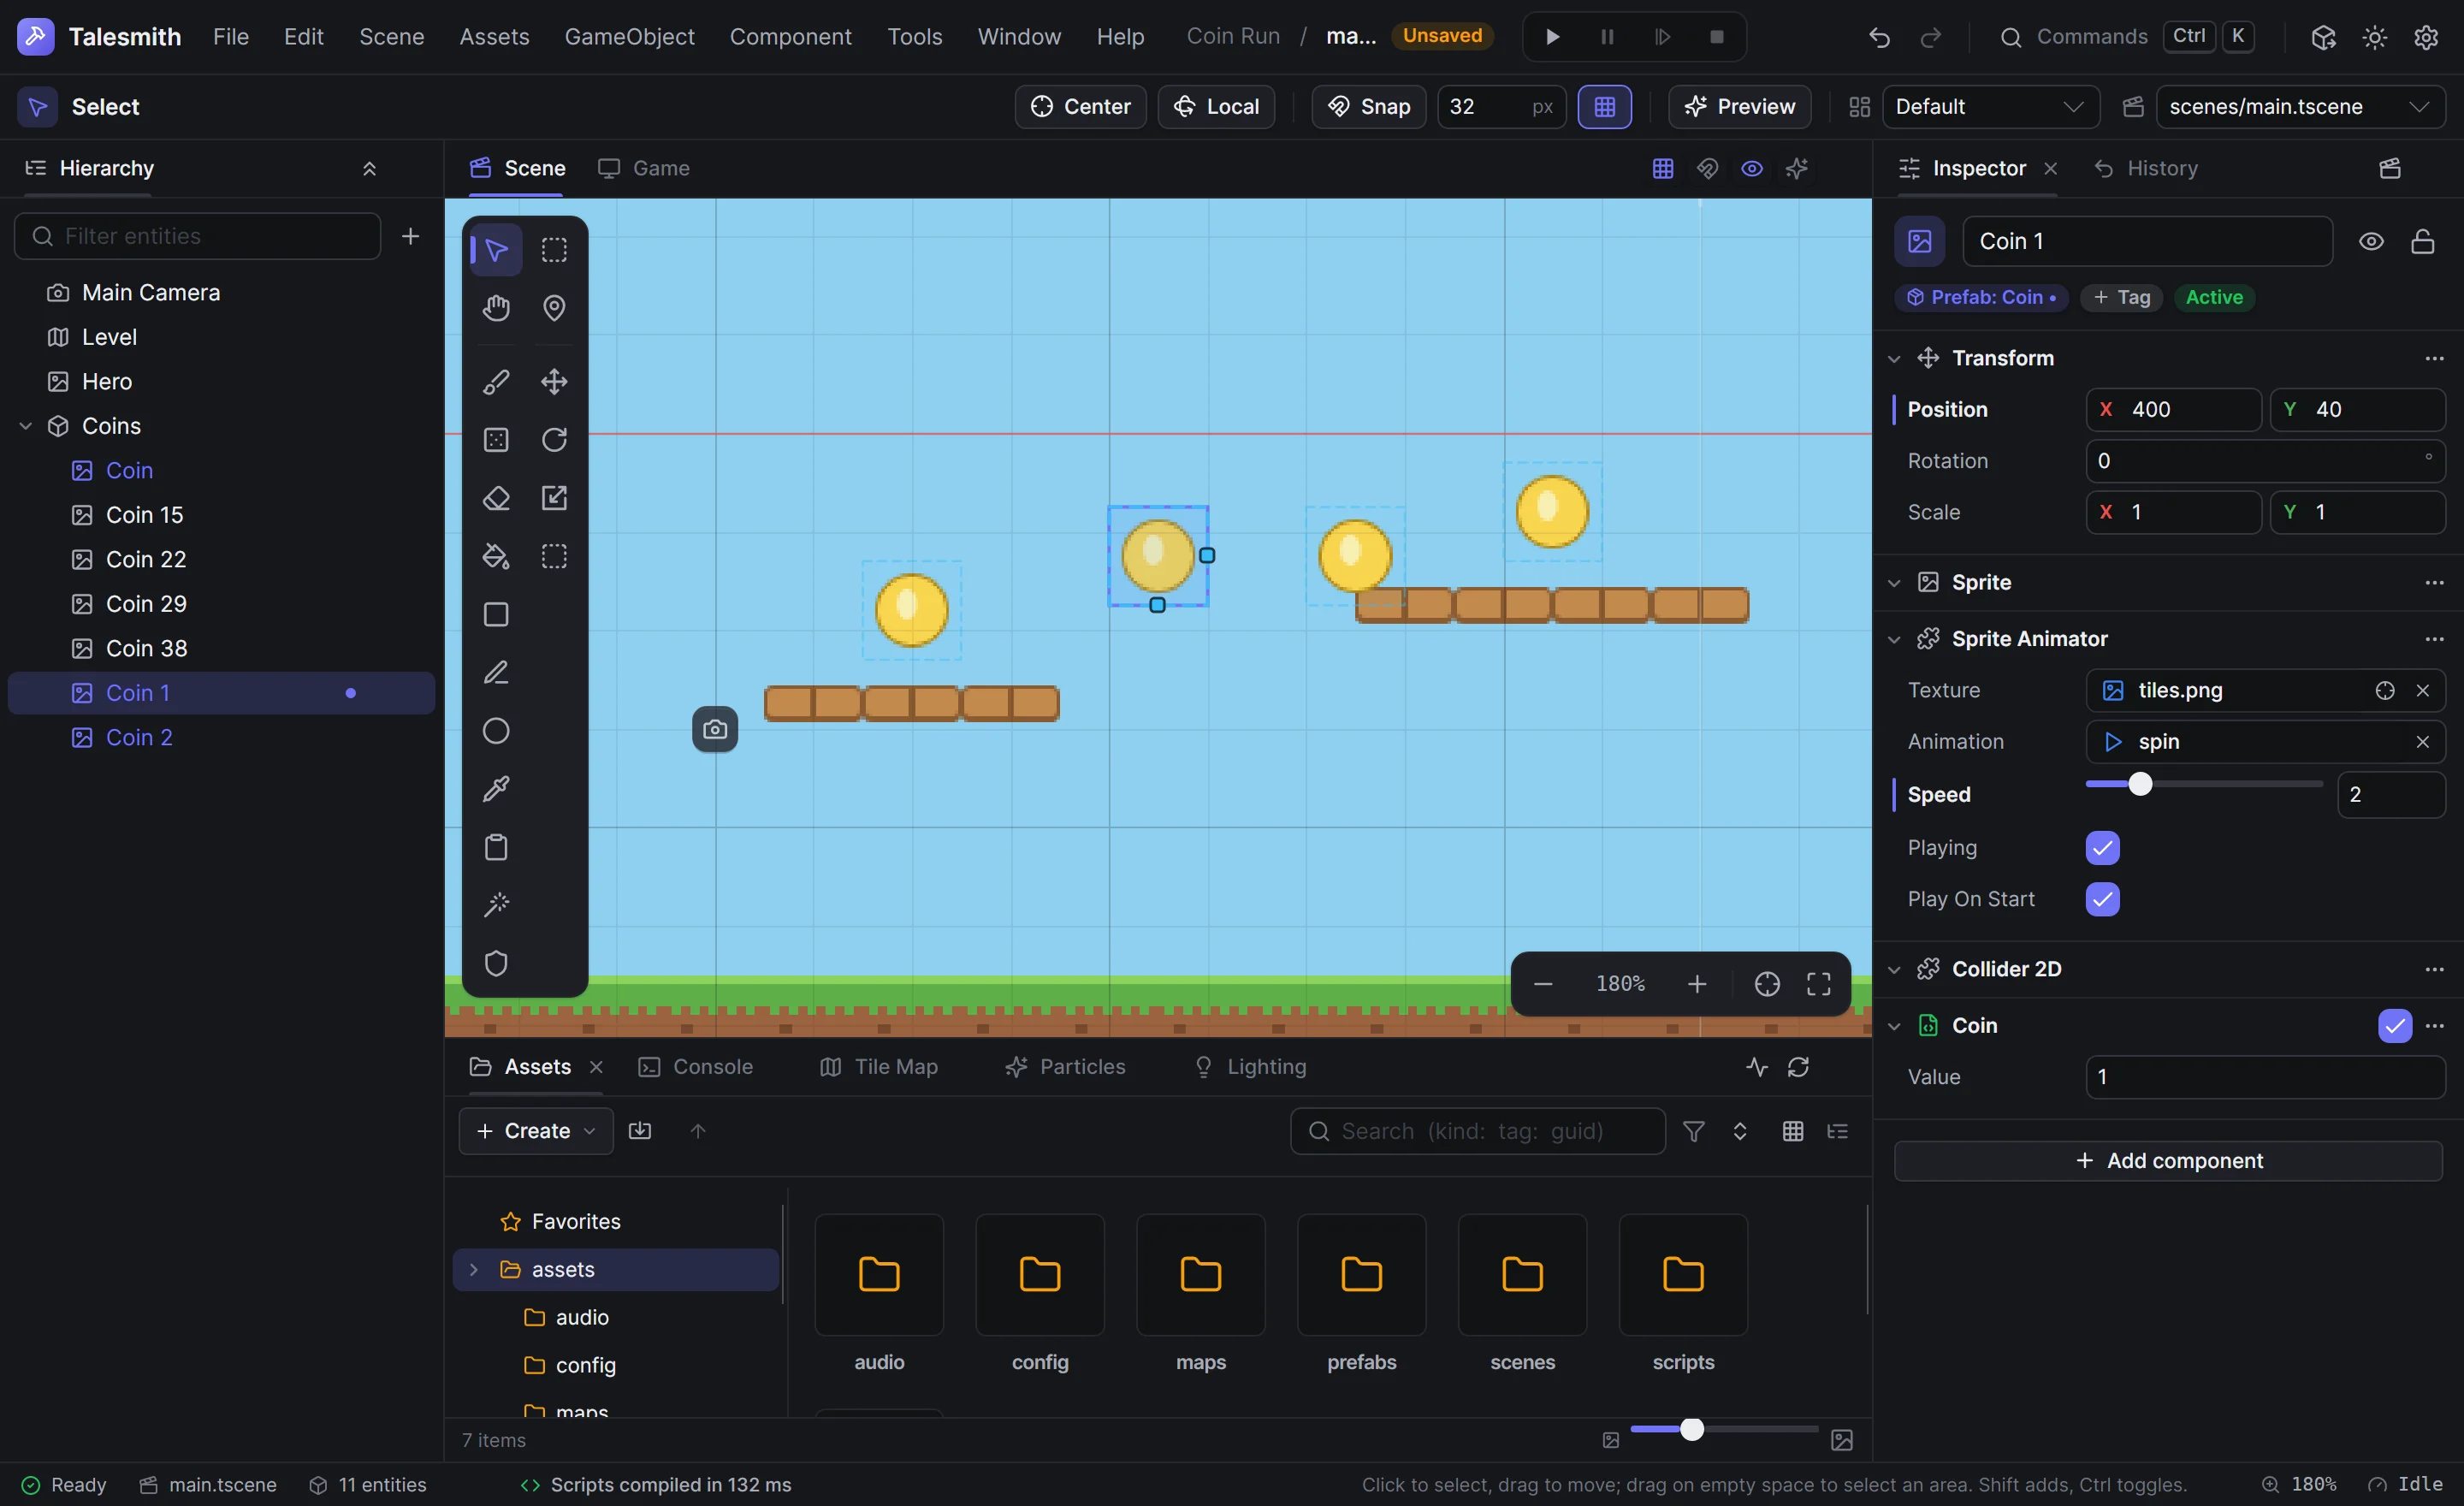
Task: Adjust the asset thumbnail size slider
Action: [x=1724, y=1430]
